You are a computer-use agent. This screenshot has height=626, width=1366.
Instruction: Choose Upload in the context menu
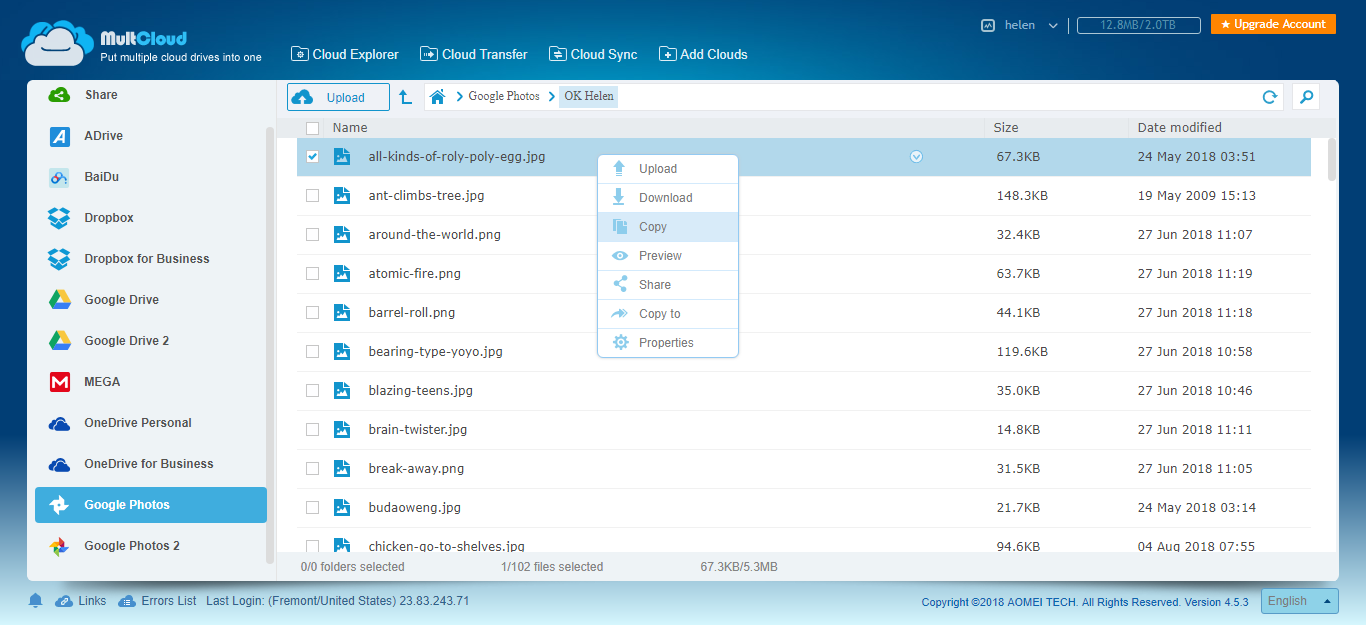(668, 169)
